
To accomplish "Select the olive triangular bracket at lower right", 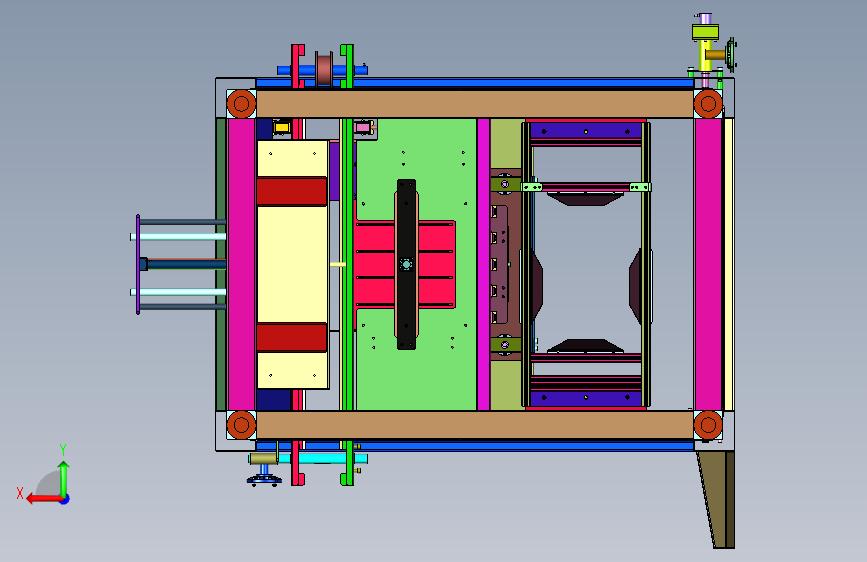I will [x=716, y=499].
